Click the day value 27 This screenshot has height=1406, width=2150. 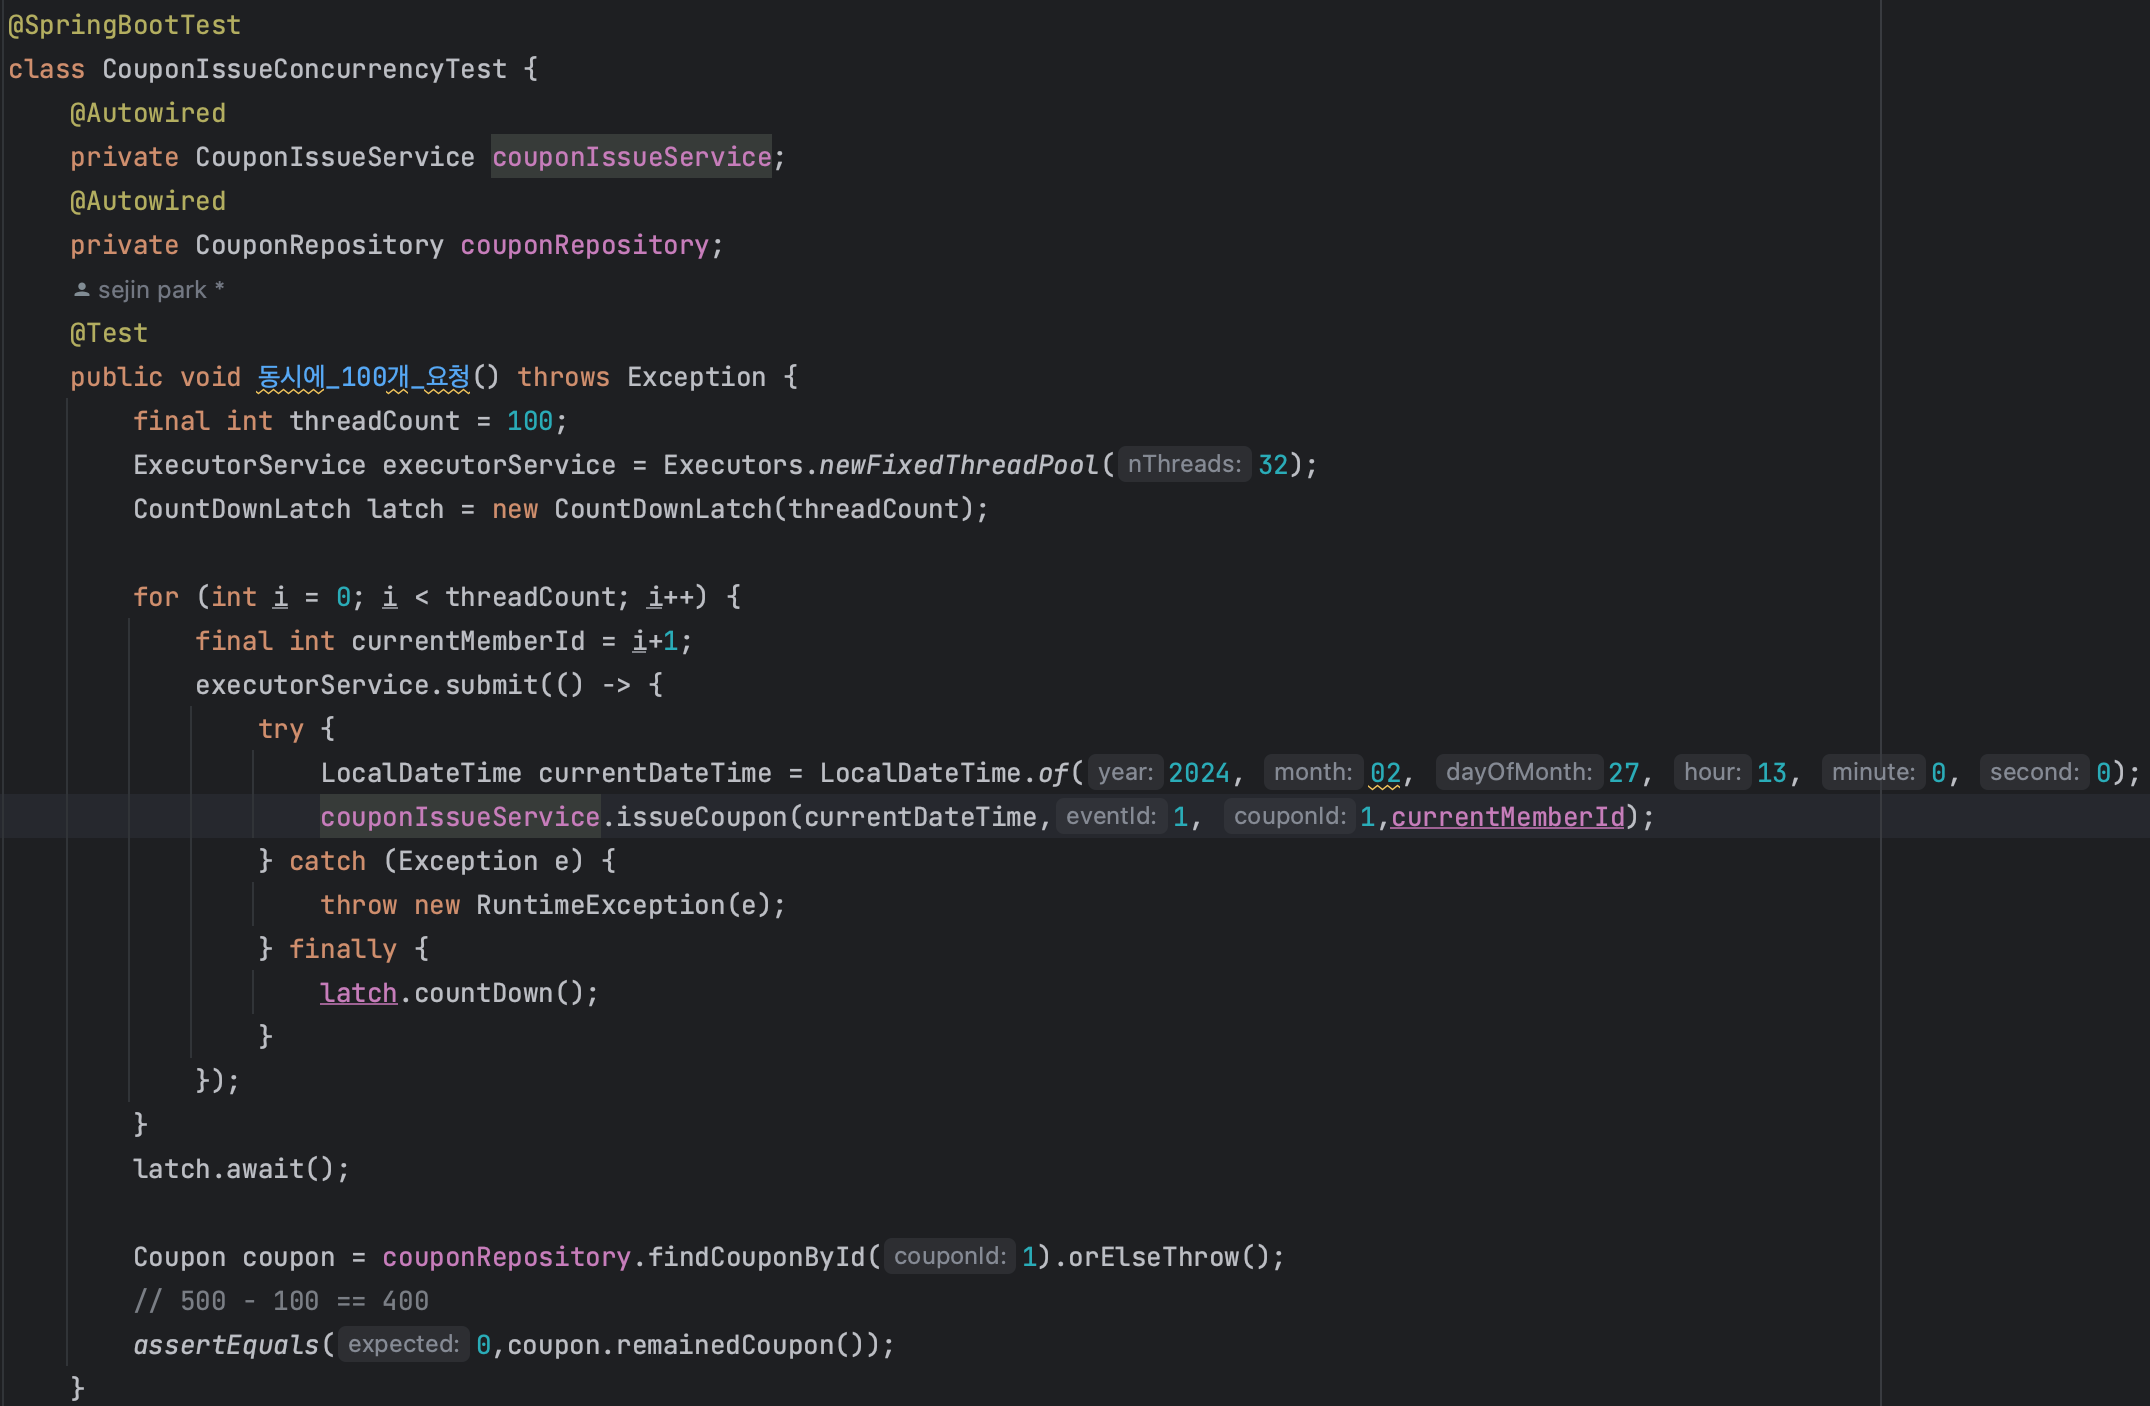click(x=1624, y=773)
